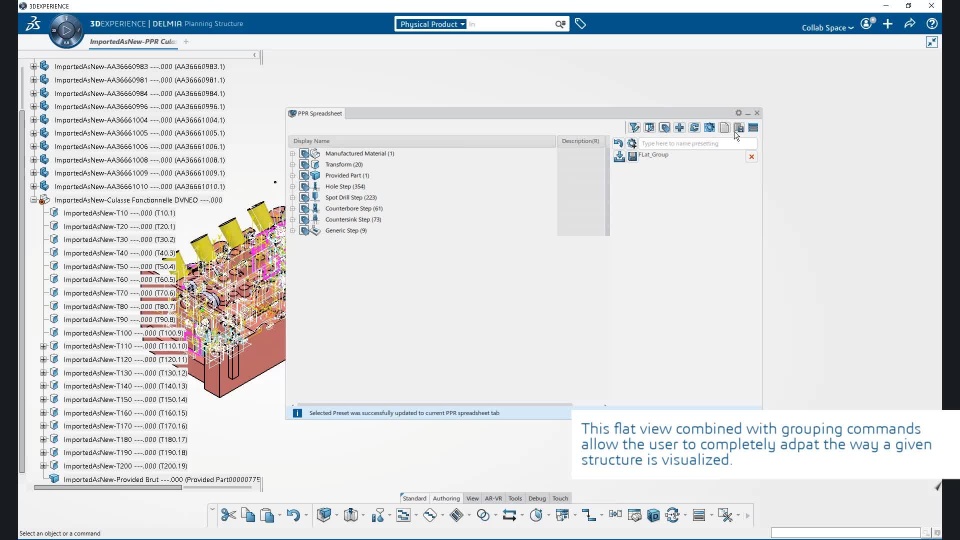The width and height of the screenshot is (960, 540).
Task: Click the Copy icon in bottom toolbar
Action: pyautogui.click(x=248, y=515)
